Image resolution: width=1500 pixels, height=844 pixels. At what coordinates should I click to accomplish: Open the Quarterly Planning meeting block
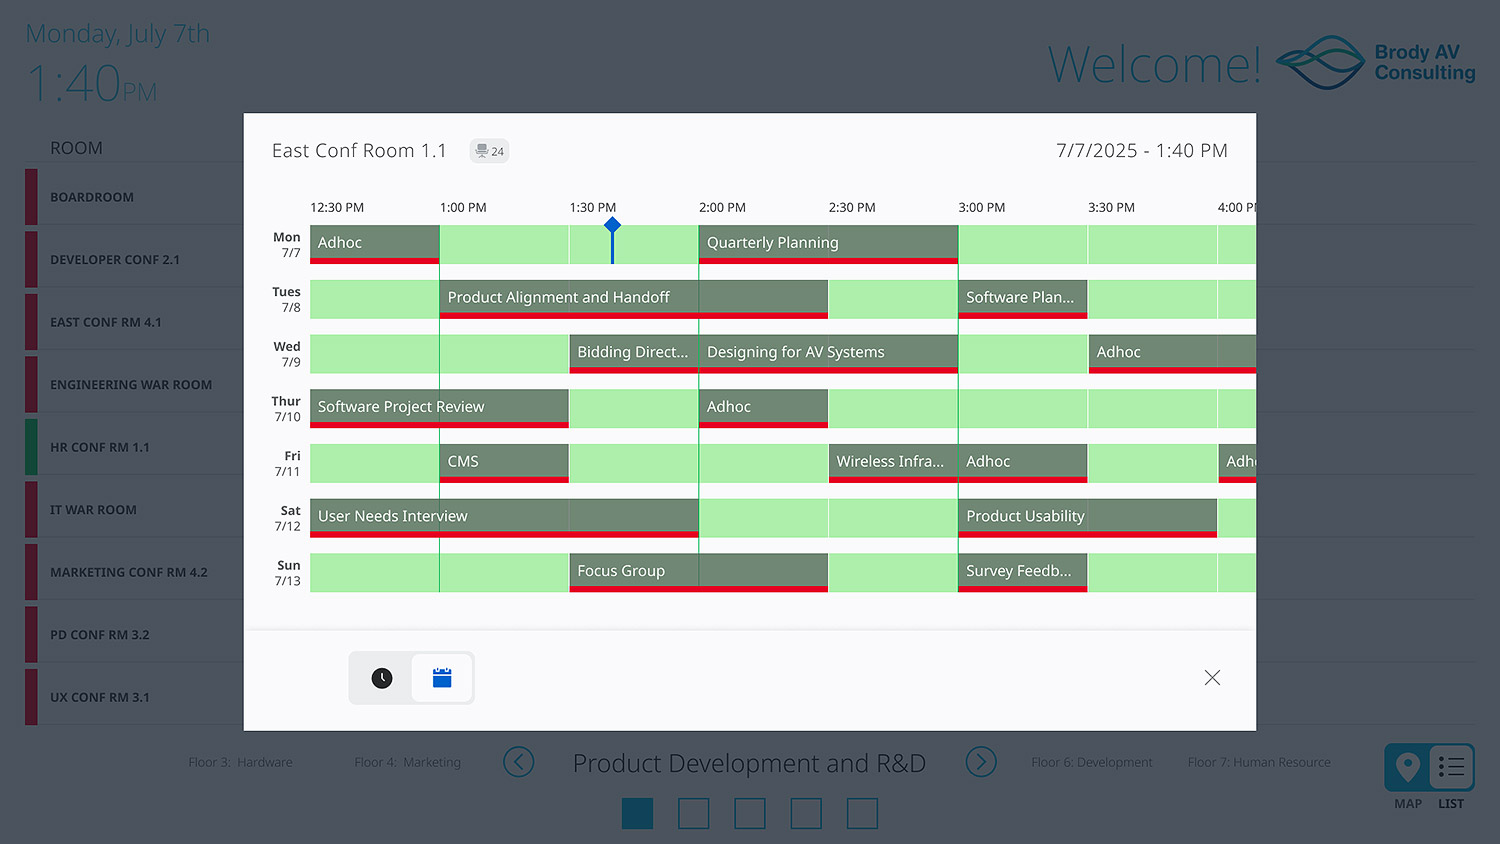tap(828, 242)
